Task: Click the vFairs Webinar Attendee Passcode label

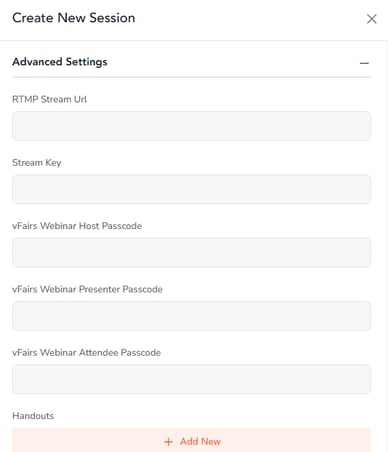Action: click(x=86, y=353)
